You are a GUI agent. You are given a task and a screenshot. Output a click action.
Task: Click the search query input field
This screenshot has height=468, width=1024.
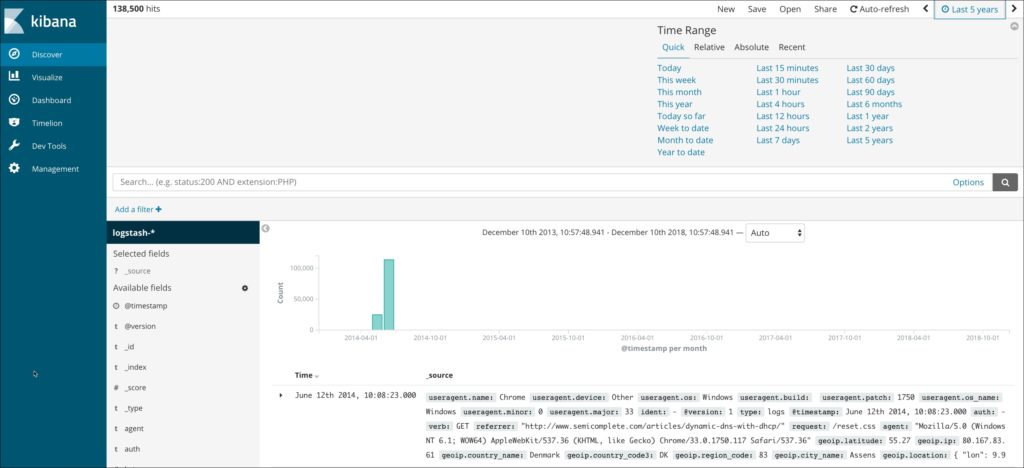click(x=530, y=182)
